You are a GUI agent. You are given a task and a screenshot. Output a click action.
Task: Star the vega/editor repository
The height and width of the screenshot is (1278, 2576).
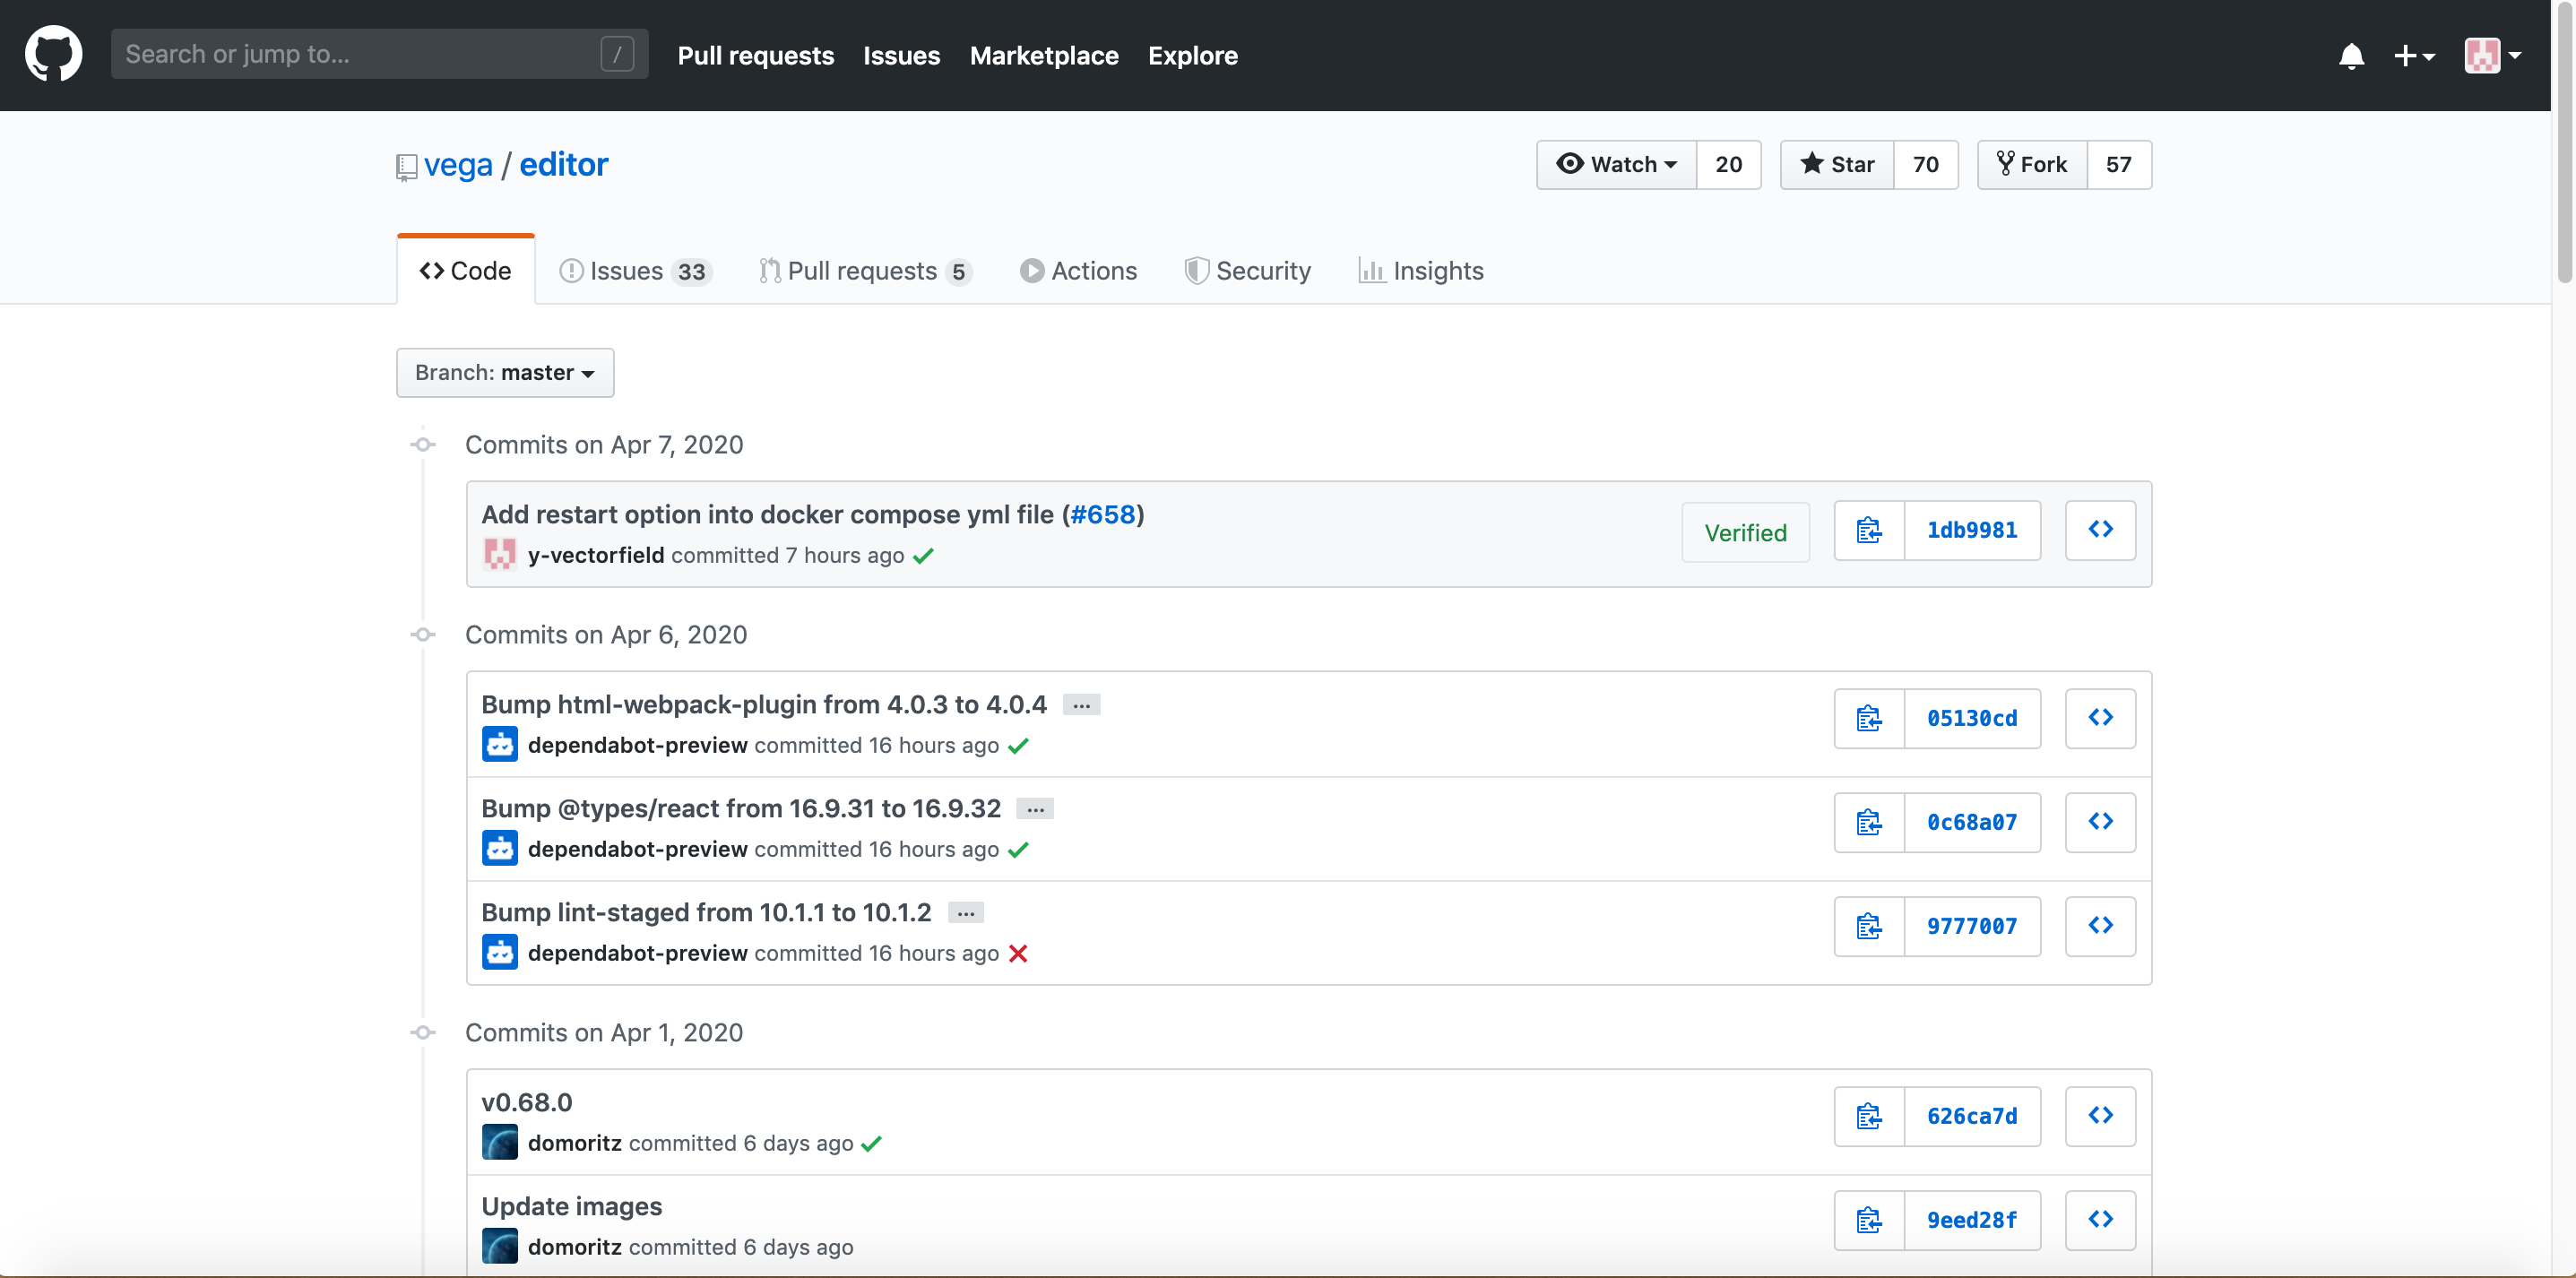pos(1838,165)
